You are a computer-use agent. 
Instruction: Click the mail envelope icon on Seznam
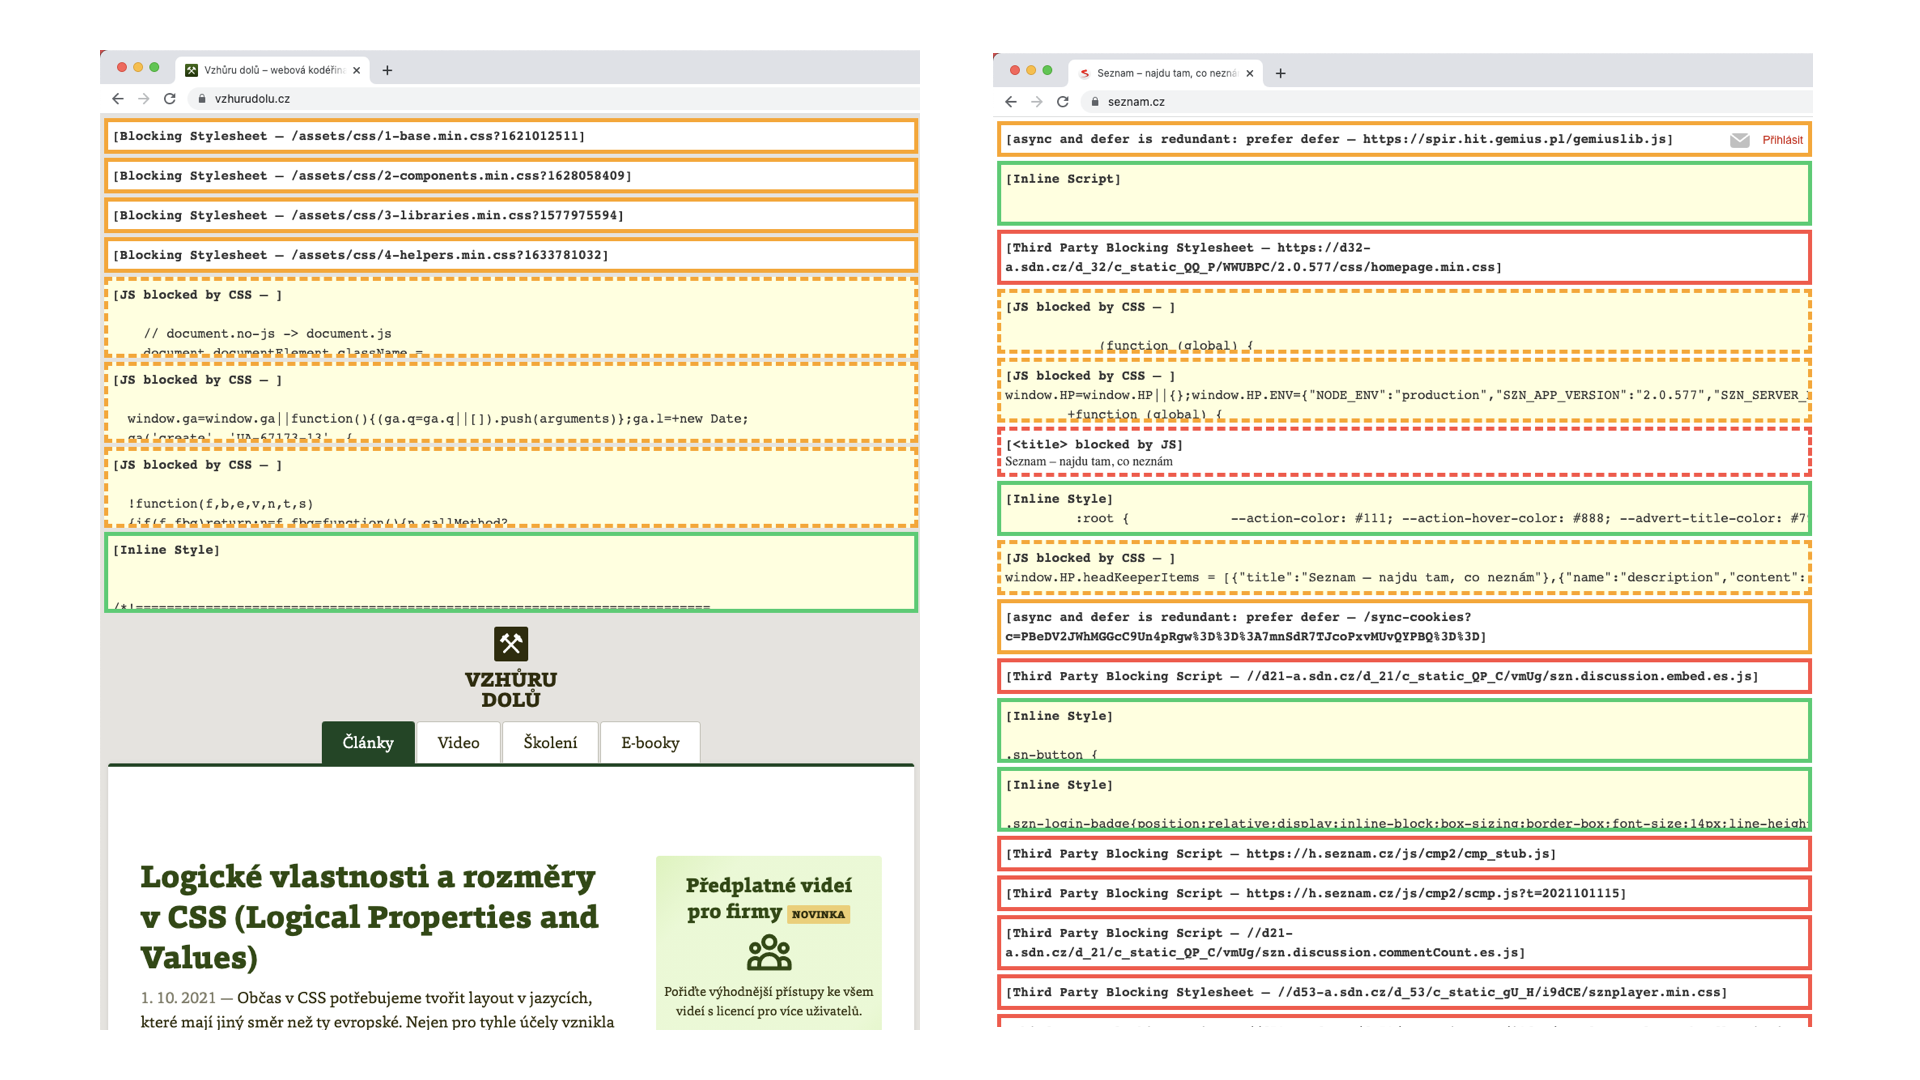(1739, 140)
